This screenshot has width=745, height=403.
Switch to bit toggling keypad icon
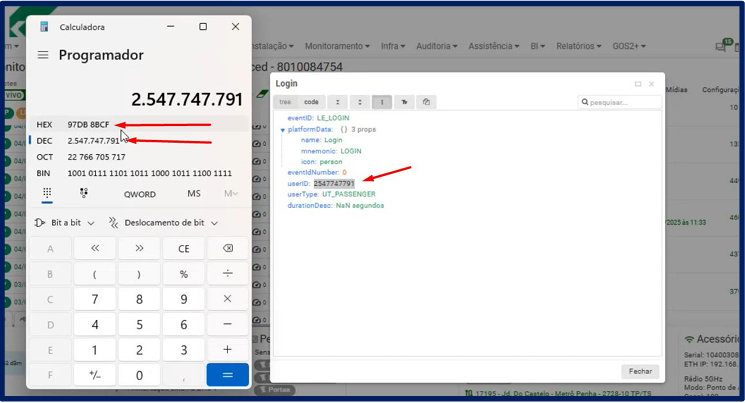point(83,194)
